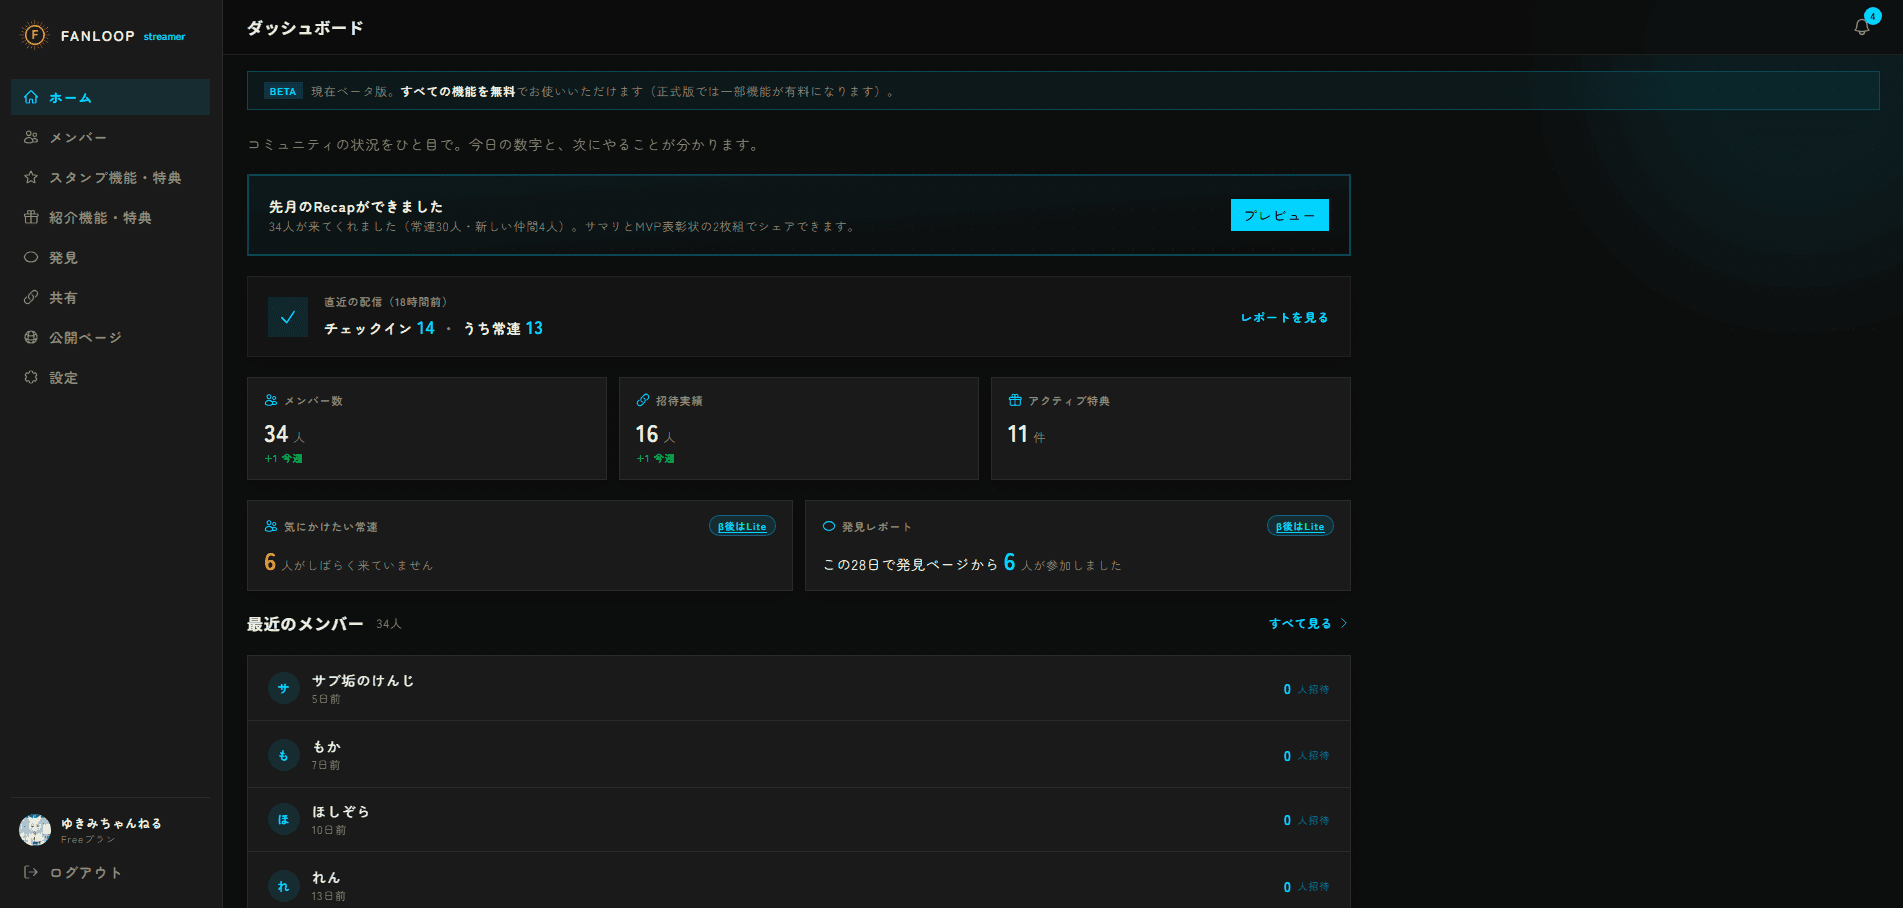The width and height of the screenshot is (1903, 908).
Task: Click the β後はLite badge on 気にかけたい常連
Action: pyautogui.click(x=742, y=526)
